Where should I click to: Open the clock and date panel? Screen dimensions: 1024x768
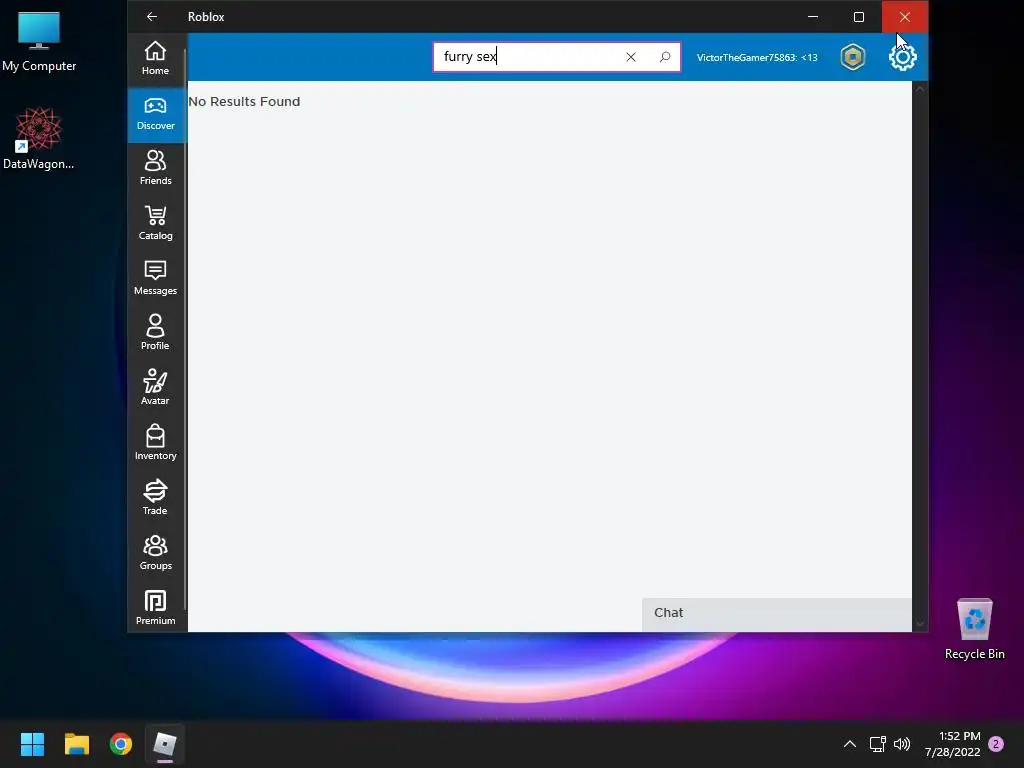[953, 744]
